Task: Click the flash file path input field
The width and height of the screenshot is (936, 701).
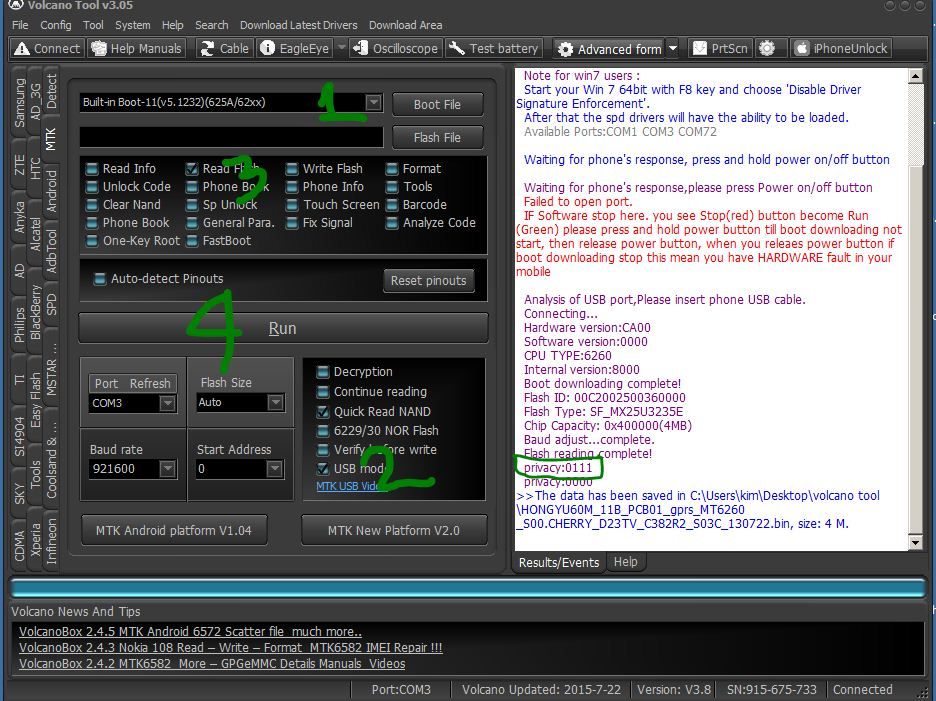Action: point(230,137)
